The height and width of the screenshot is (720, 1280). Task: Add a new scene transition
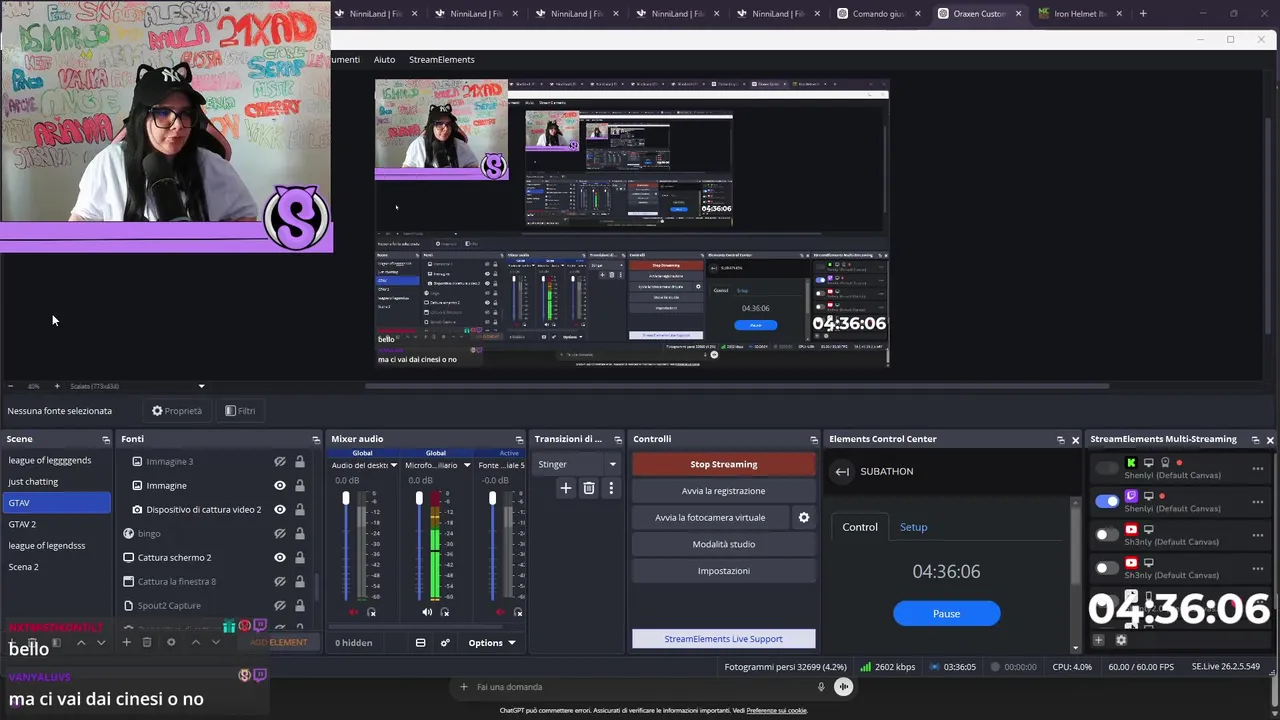coord(565,488)
